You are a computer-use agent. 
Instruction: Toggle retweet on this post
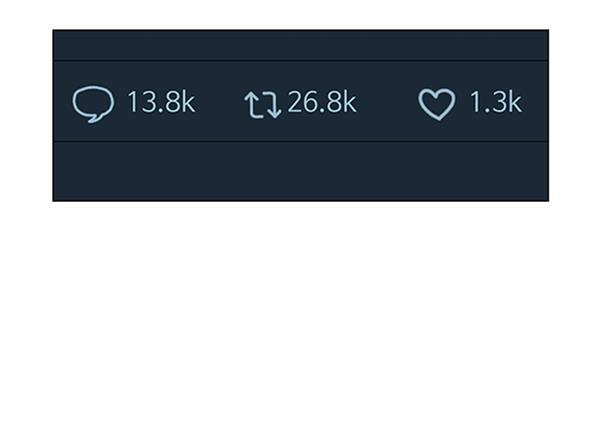pyautogui.click(x=263, y=104)
